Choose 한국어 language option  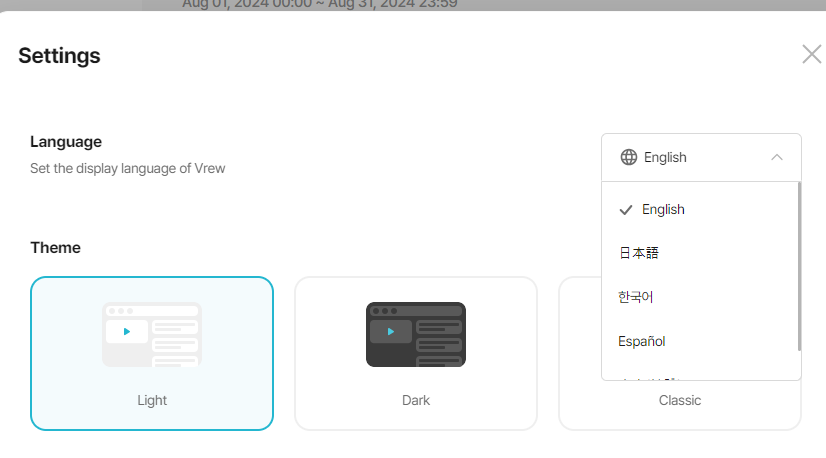coord(700,297)
